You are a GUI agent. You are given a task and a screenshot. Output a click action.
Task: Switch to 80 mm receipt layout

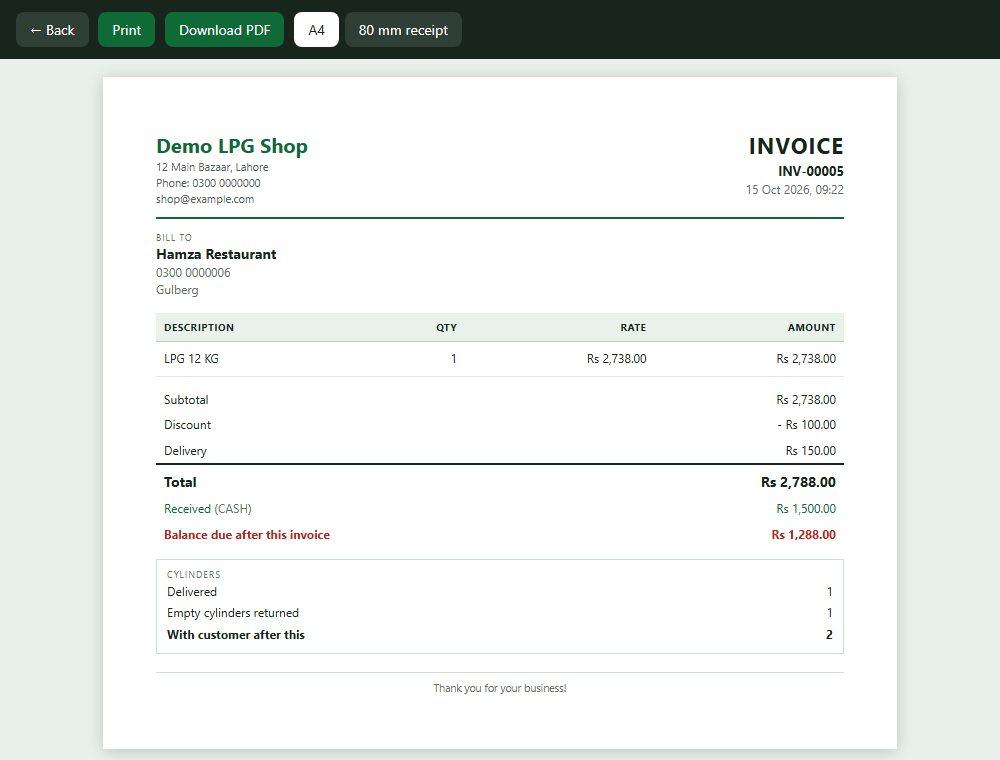pyautogui.click(x=403, y=30)
